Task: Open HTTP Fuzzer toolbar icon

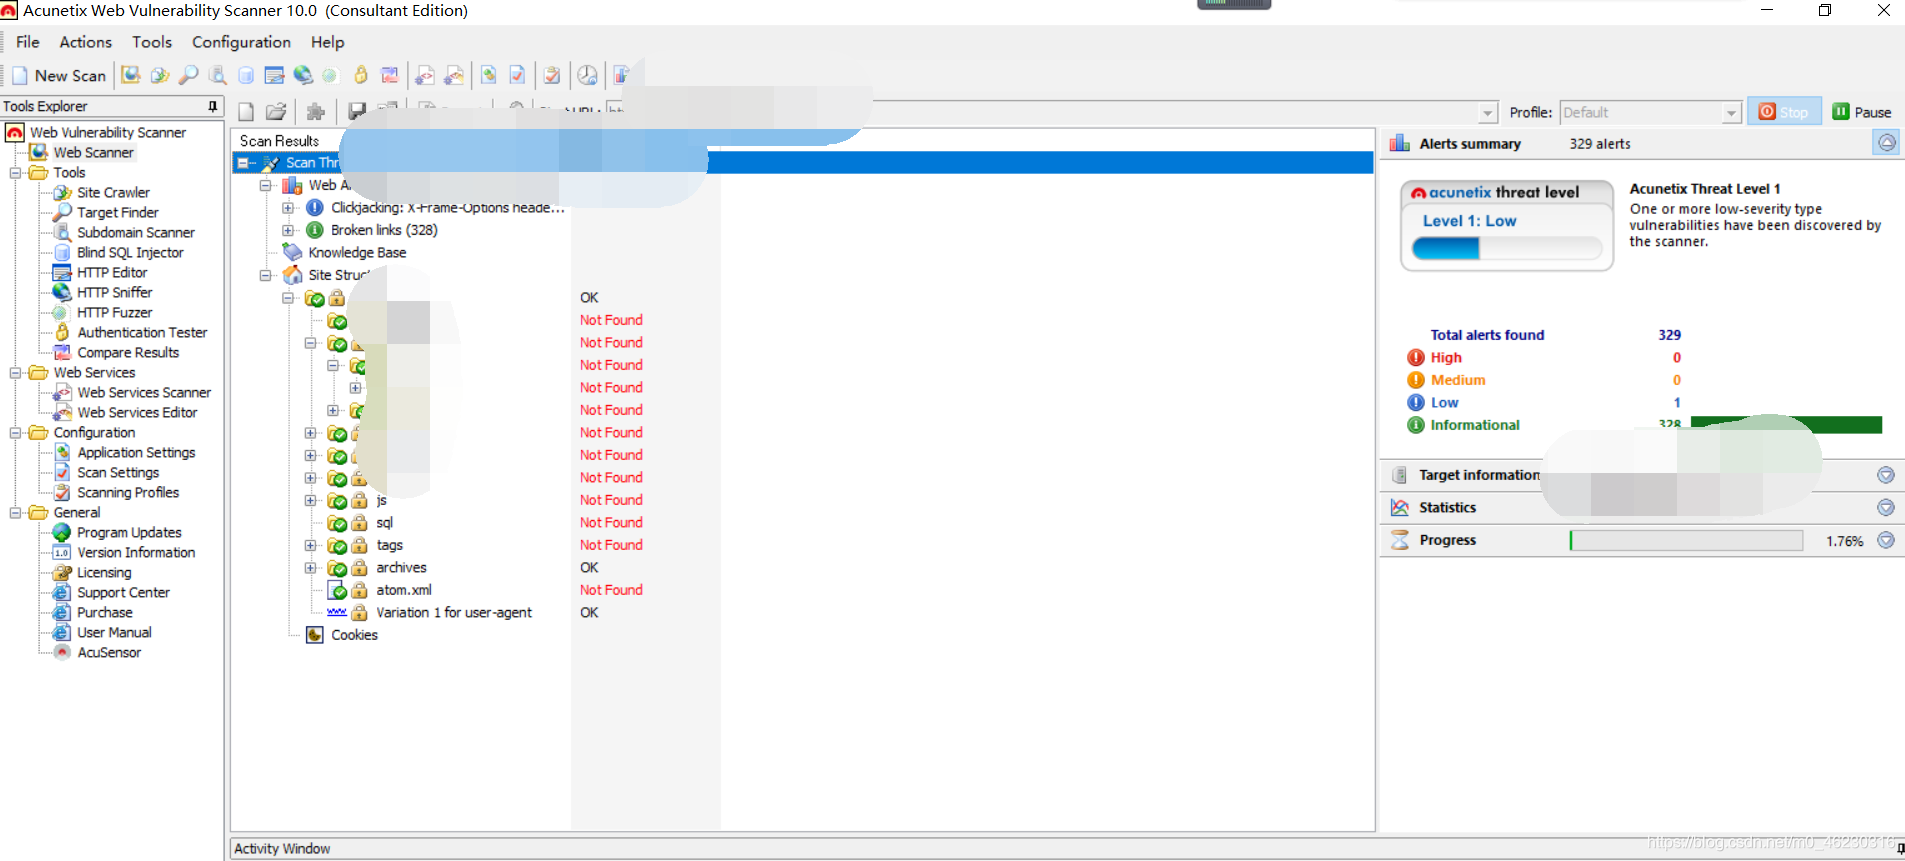Action: [x=330, y=75]
